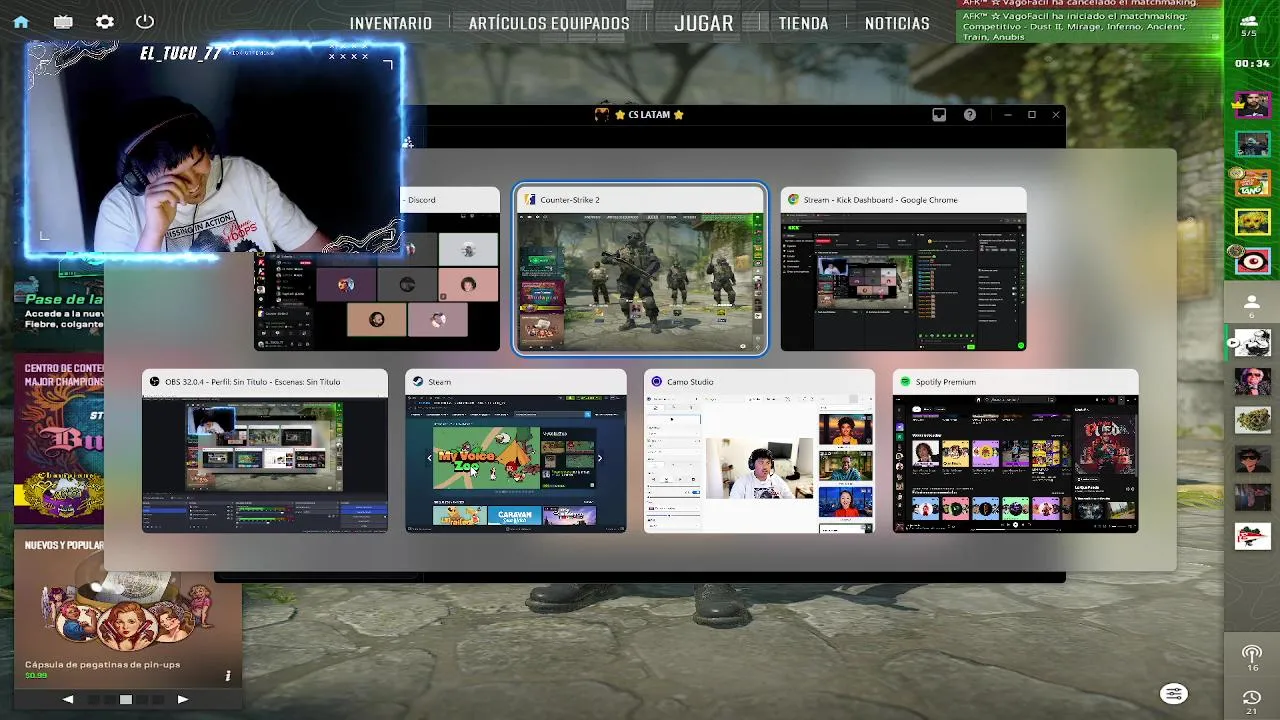1280x720 pixels.
Task: Select the black-and-white sketch friend avatar
Action: click(1252, 342)
